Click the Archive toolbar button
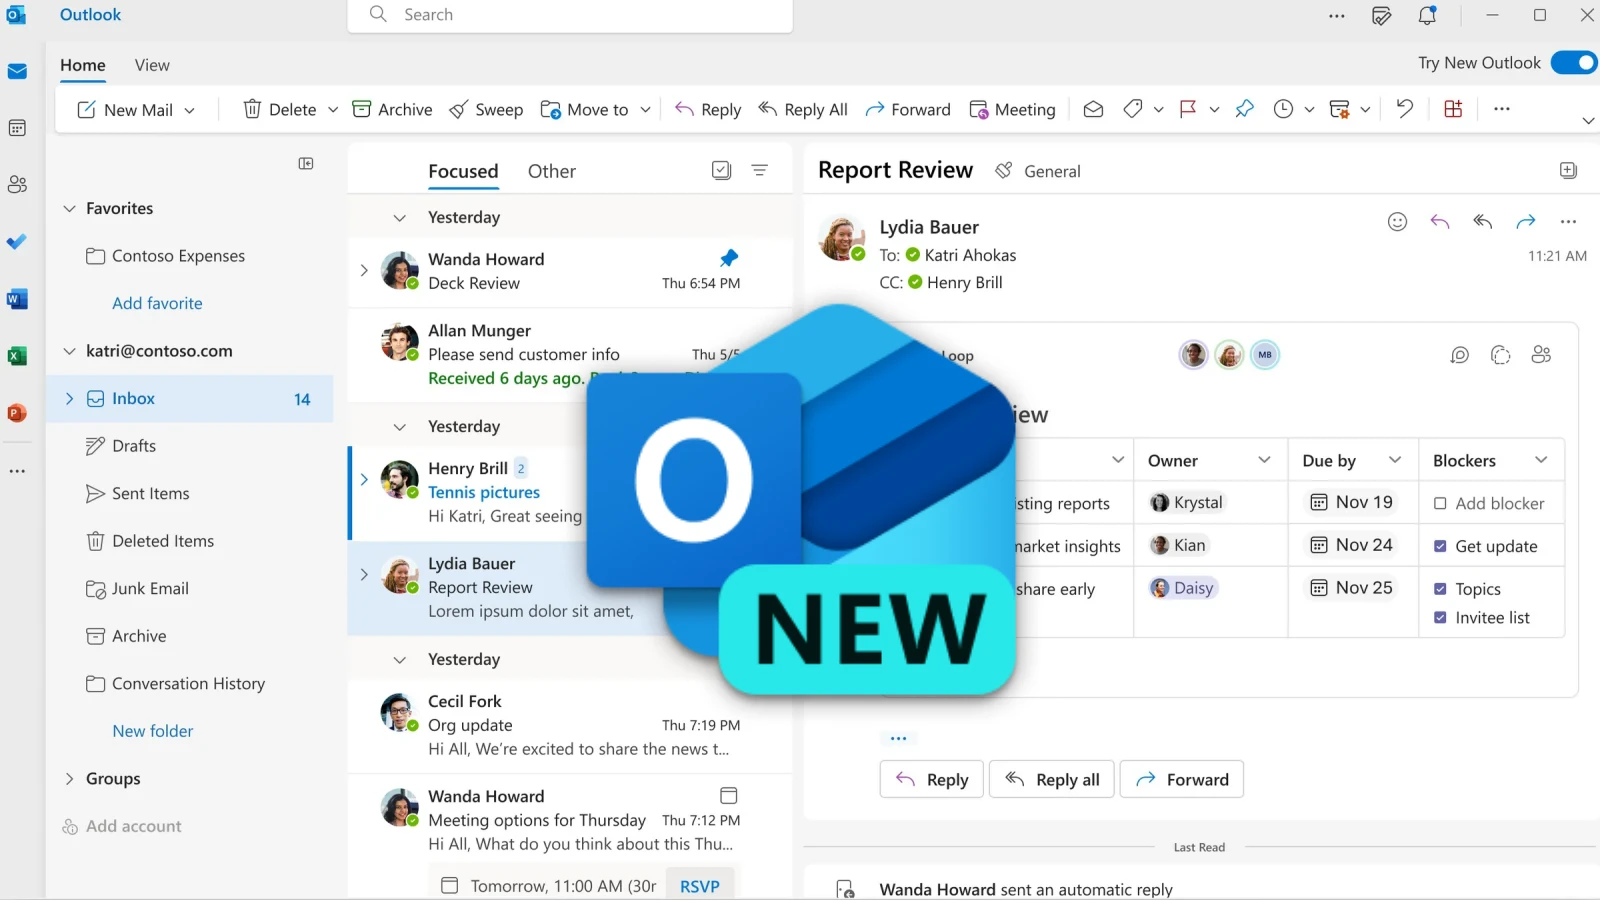The height and width of the screenshot is (900, 1600). (x=392, y=109)
